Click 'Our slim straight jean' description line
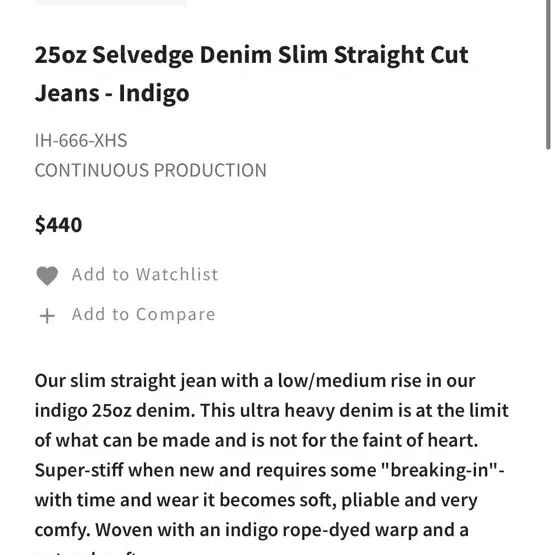This screenshot has width=555, height=555. [255, 381]
